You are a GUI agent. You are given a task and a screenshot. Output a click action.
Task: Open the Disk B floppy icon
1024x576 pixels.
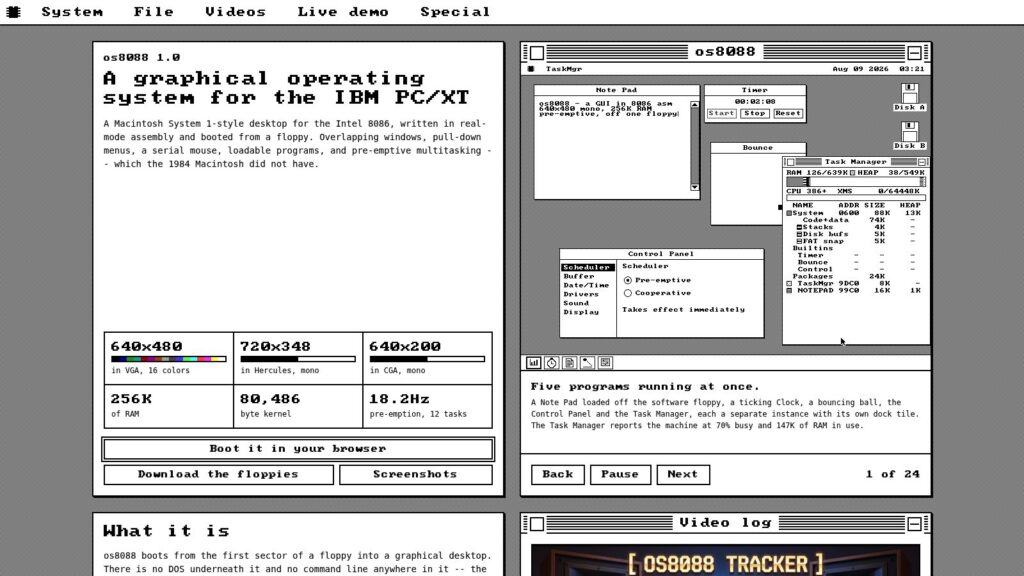click(x=910, y=136)
